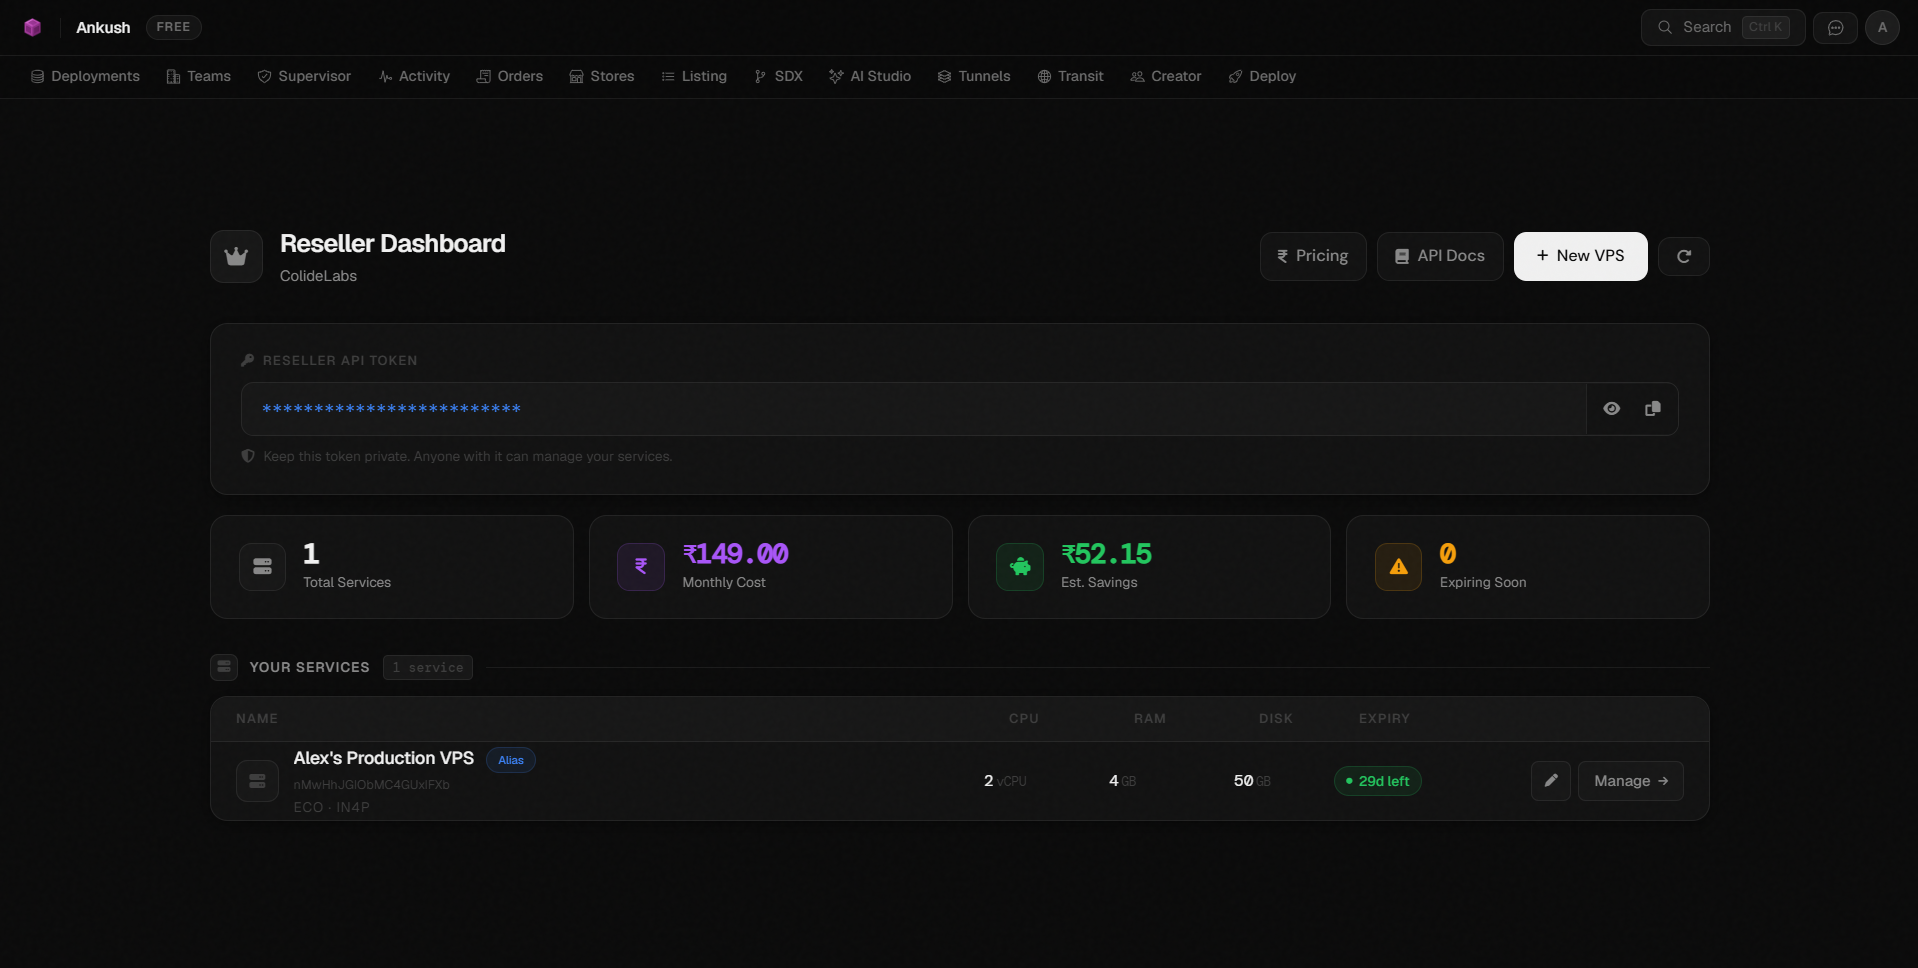Viewport: 1918px width, 968px height.
Task: Click the purple cube app logo
Action: [x=32, y=27]
